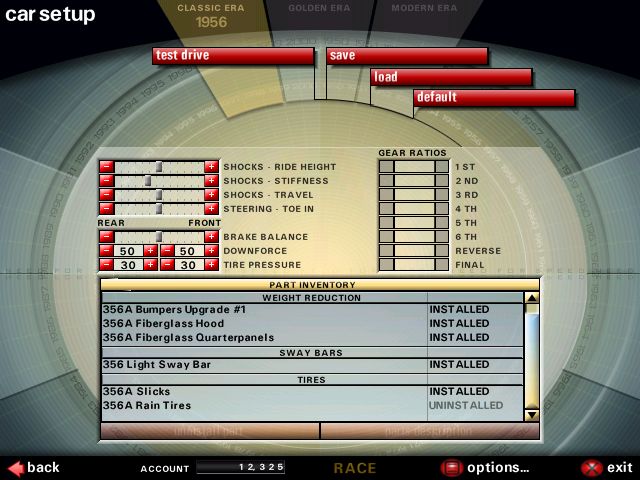Increase rear Downforce value

(x=151, y=251)
